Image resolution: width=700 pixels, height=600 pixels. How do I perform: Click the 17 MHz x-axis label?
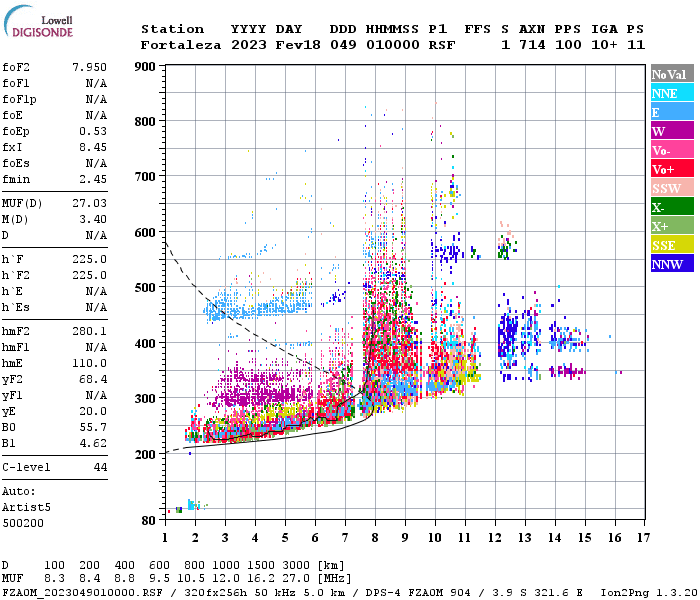(x=643, y=538)
